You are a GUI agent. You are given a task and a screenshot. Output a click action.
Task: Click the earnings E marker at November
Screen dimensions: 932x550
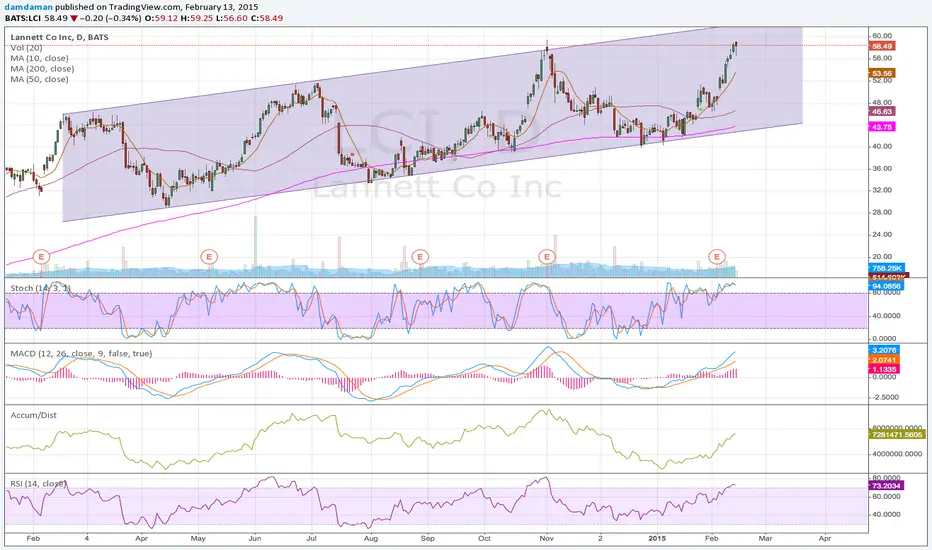(x=547, y=257)
